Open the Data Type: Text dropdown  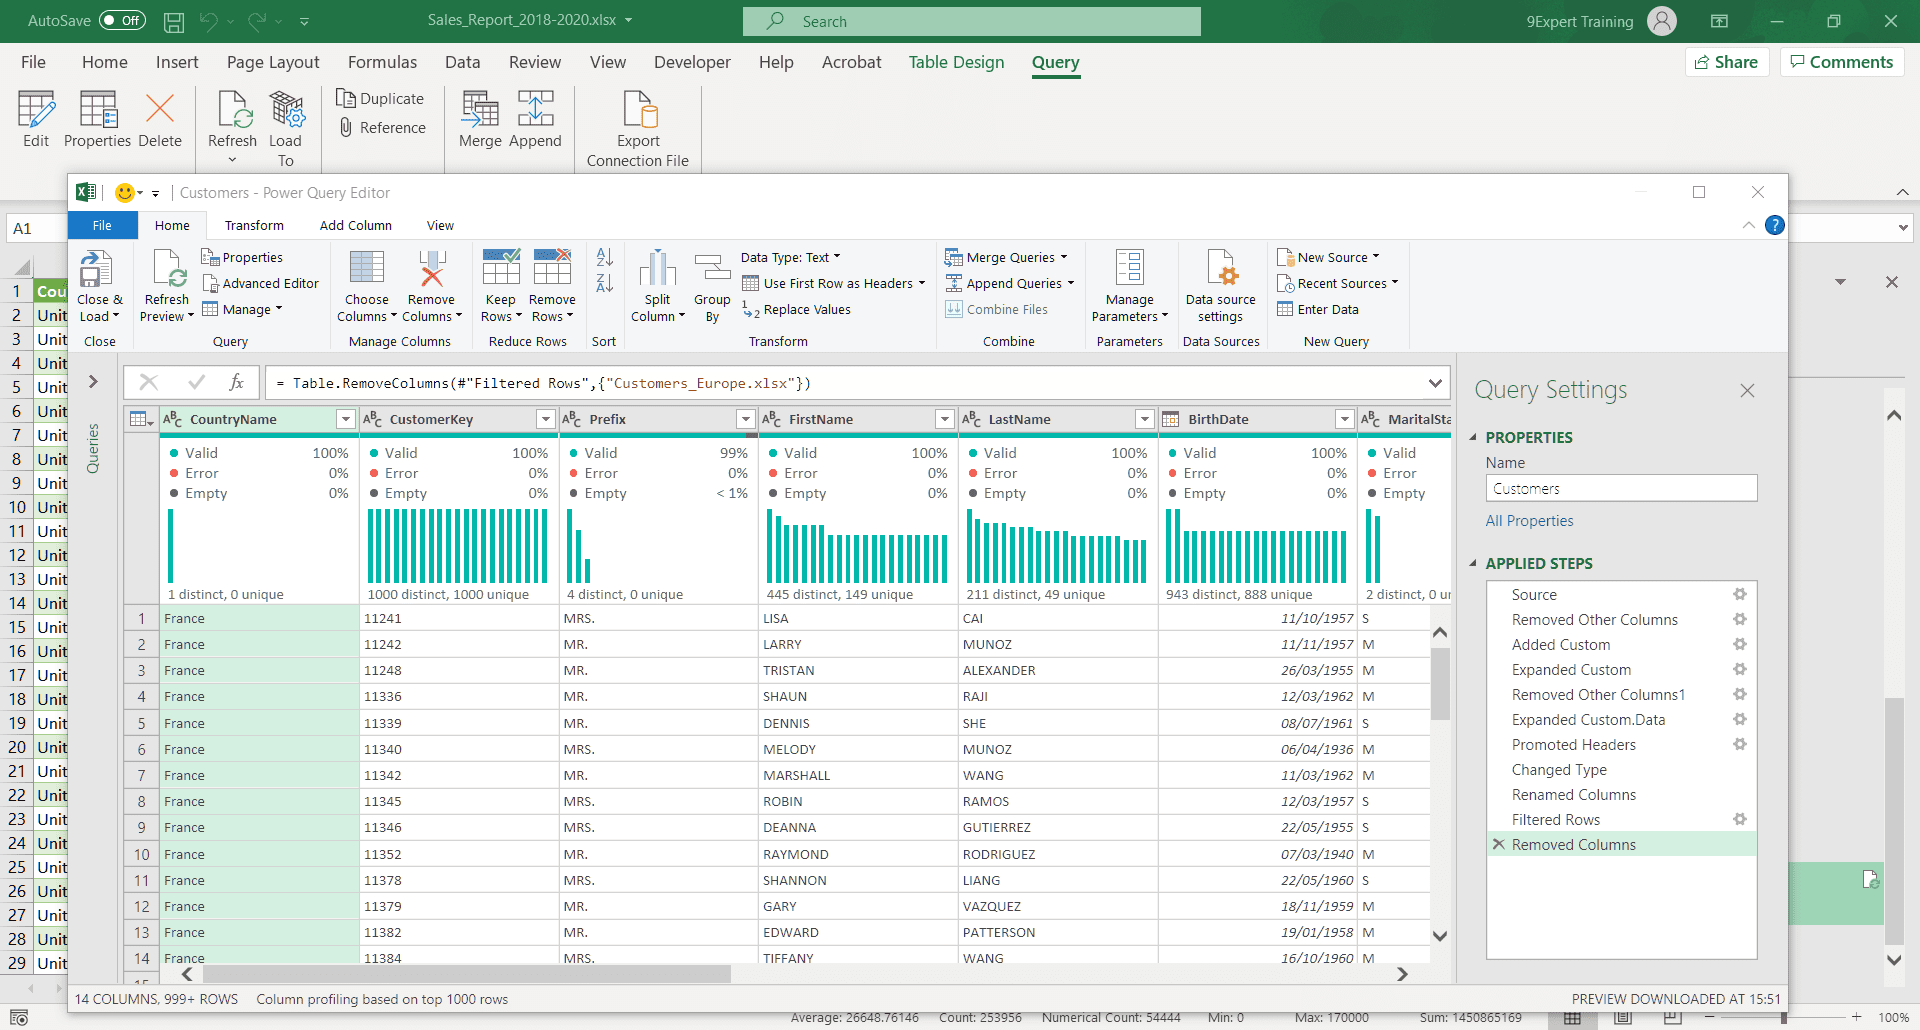[790, 257]
